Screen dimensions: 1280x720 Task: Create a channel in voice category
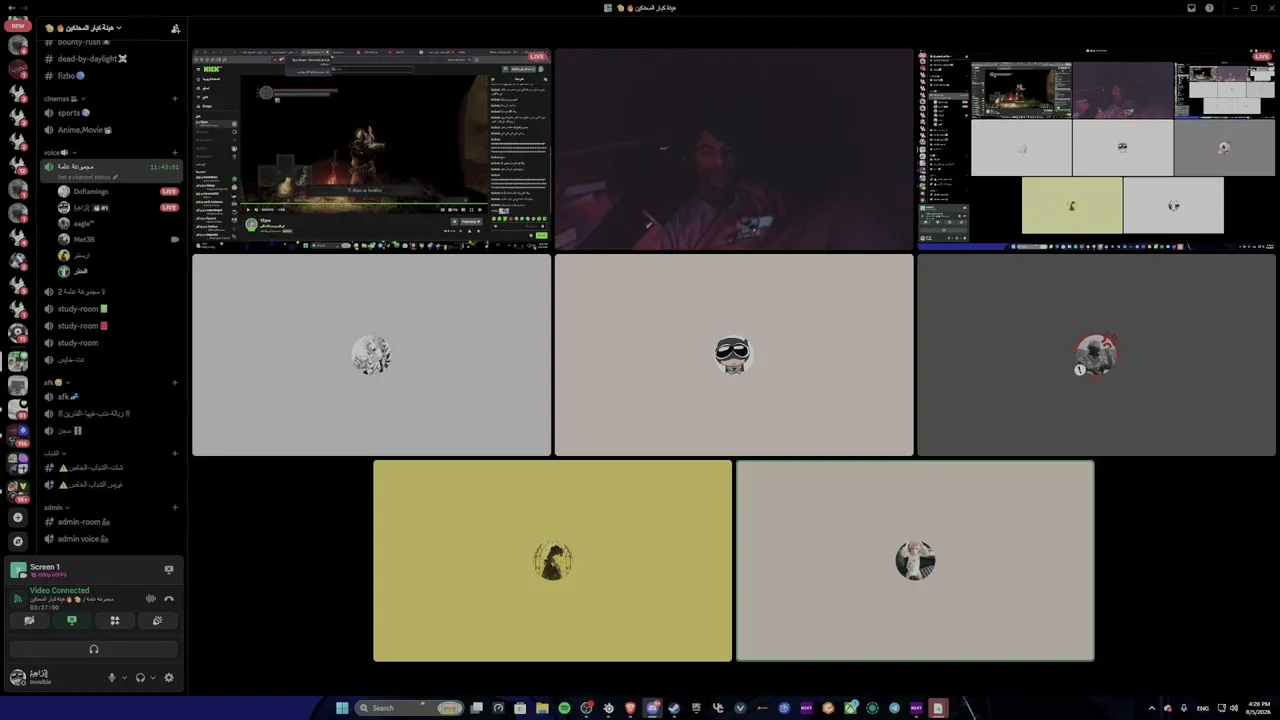[175, 152]
